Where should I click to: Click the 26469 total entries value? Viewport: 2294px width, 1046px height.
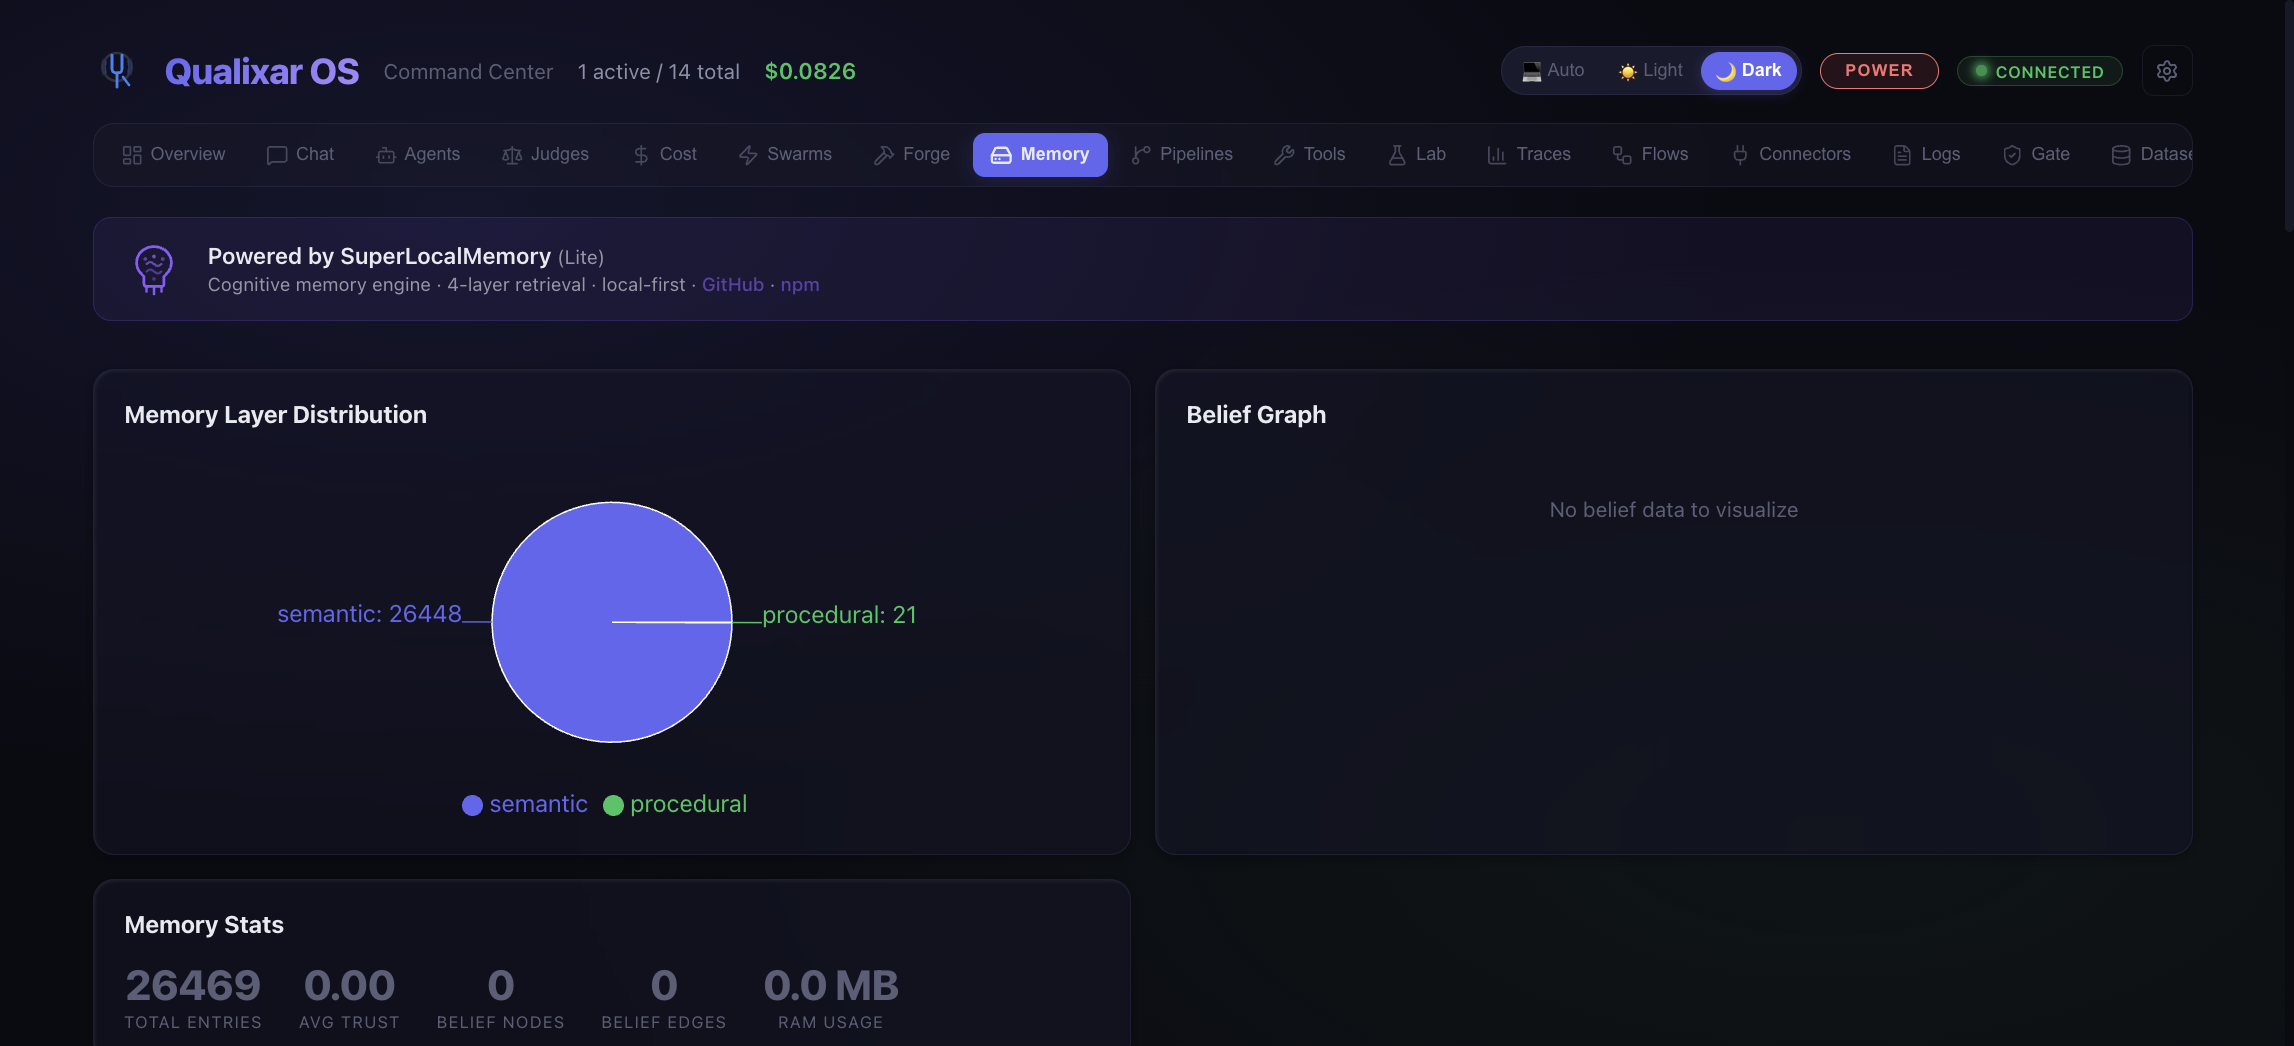(193, 986)
